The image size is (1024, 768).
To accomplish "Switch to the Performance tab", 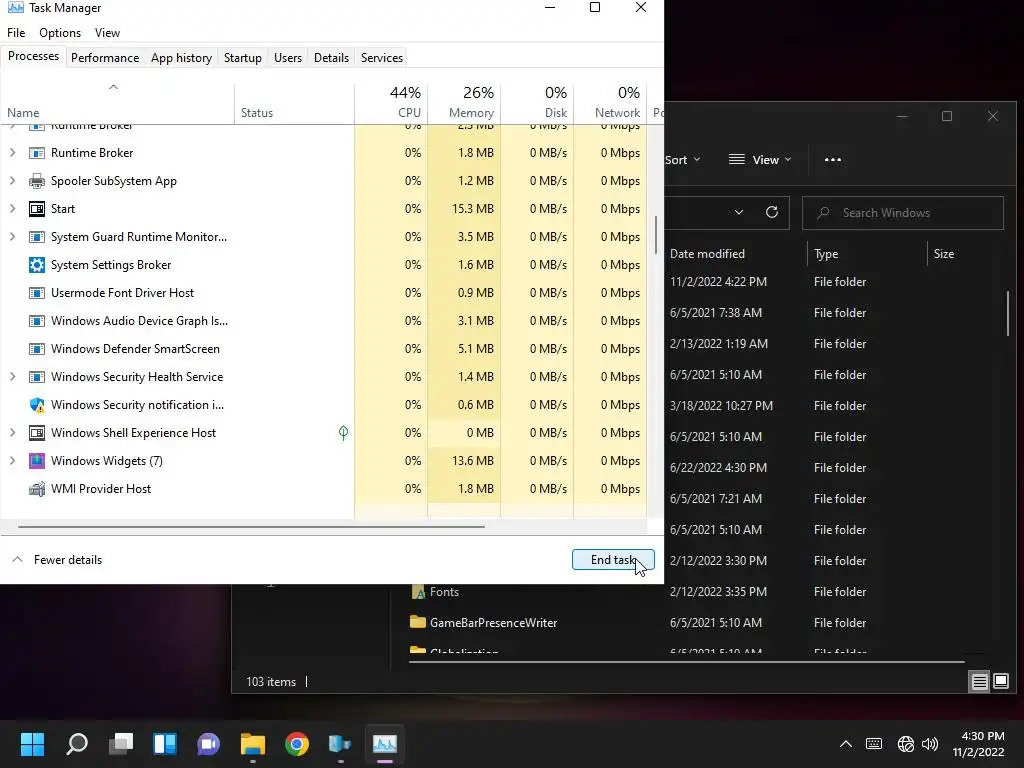I will (105, 57).
